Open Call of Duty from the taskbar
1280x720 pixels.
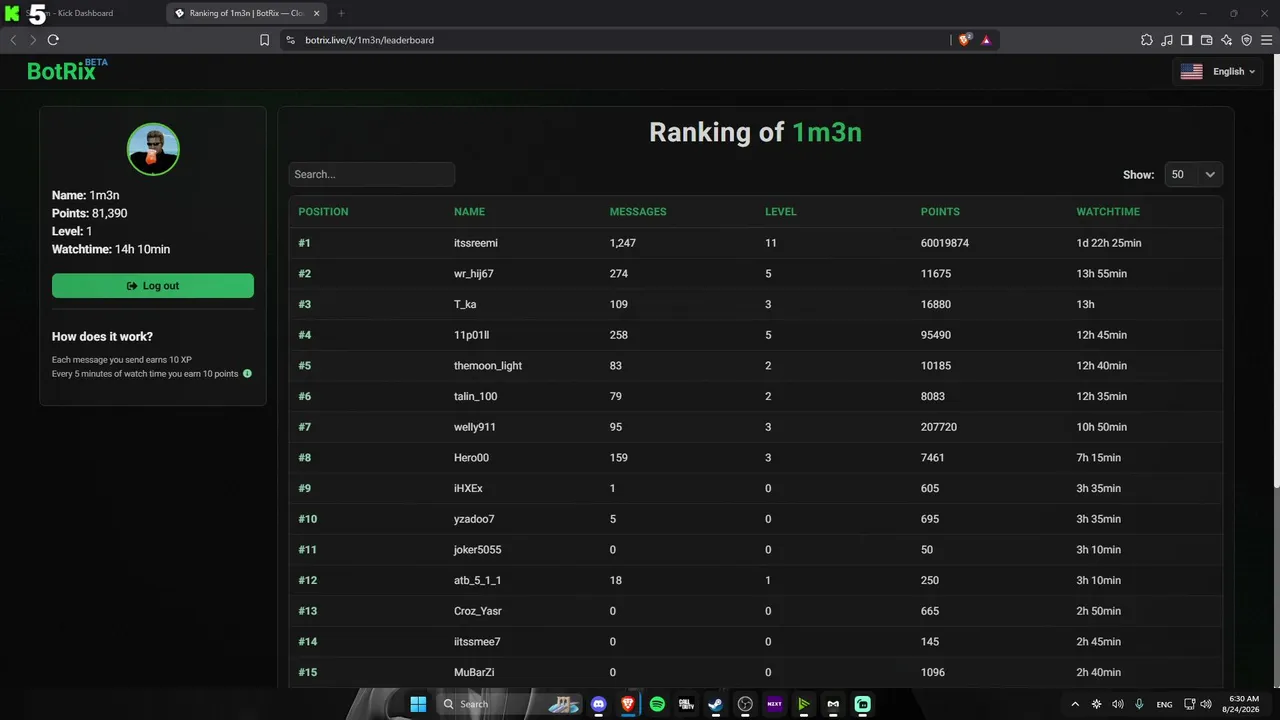686,704
